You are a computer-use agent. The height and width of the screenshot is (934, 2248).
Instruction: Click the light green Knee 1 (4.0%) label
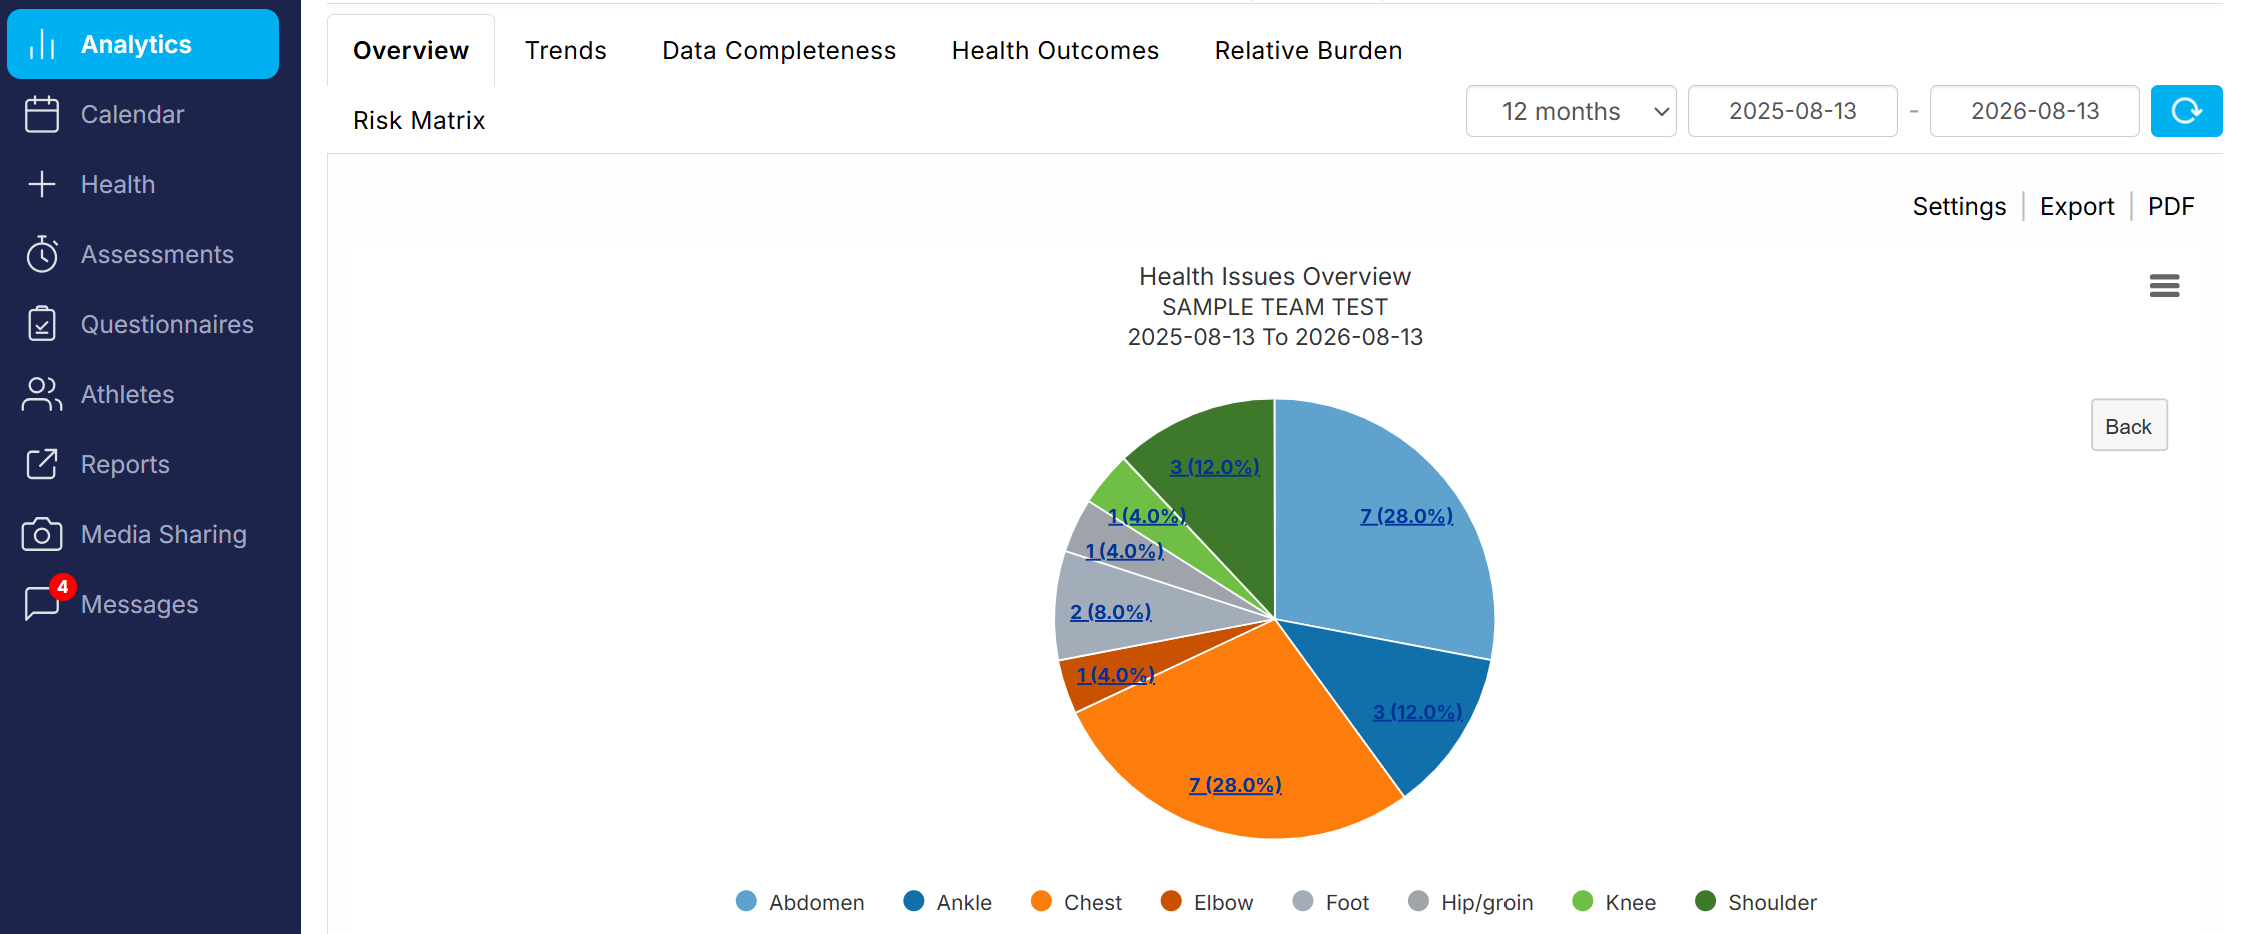tap(1147, 516)
